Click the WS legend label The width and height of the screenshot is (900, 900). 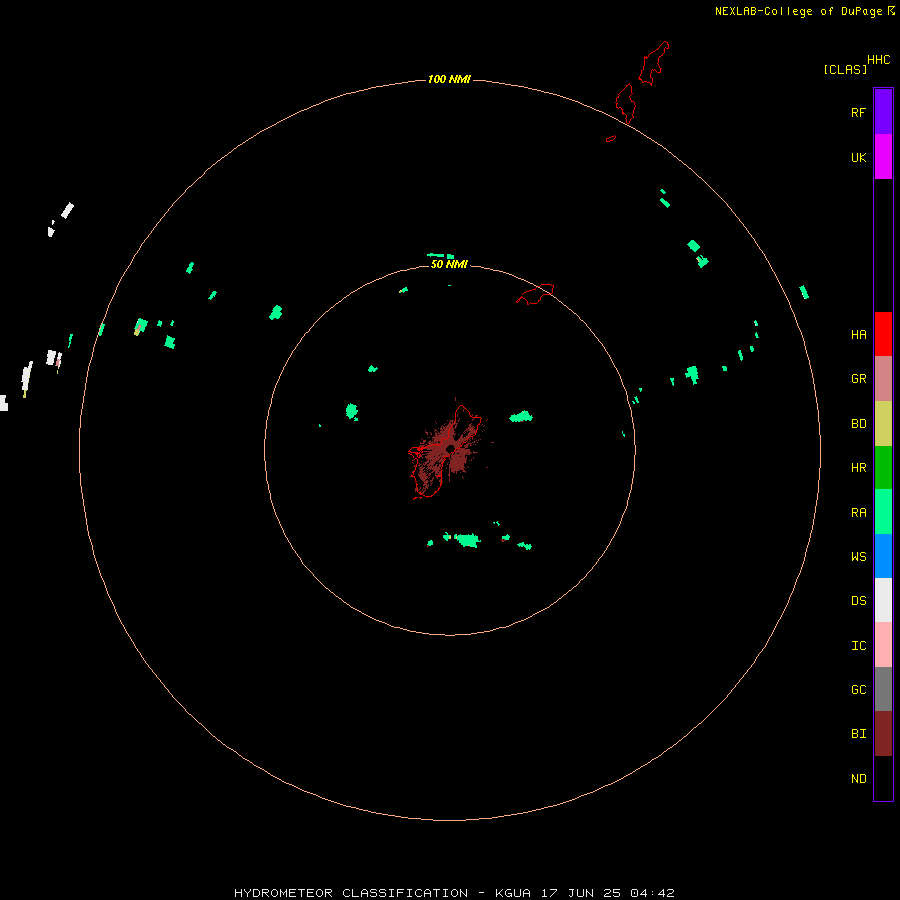pos(858,556)
